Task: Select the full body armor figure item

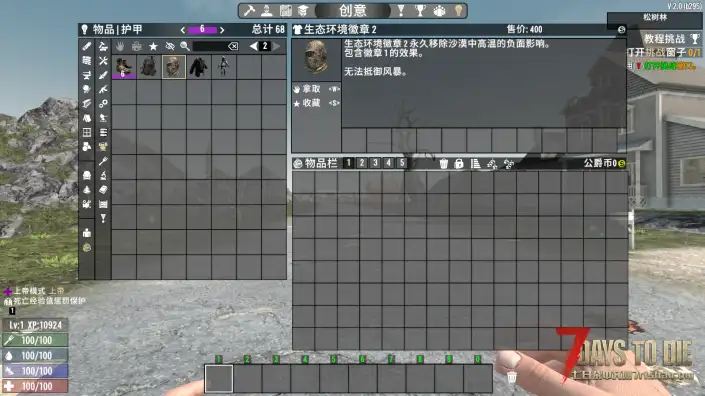Action: 223,67
